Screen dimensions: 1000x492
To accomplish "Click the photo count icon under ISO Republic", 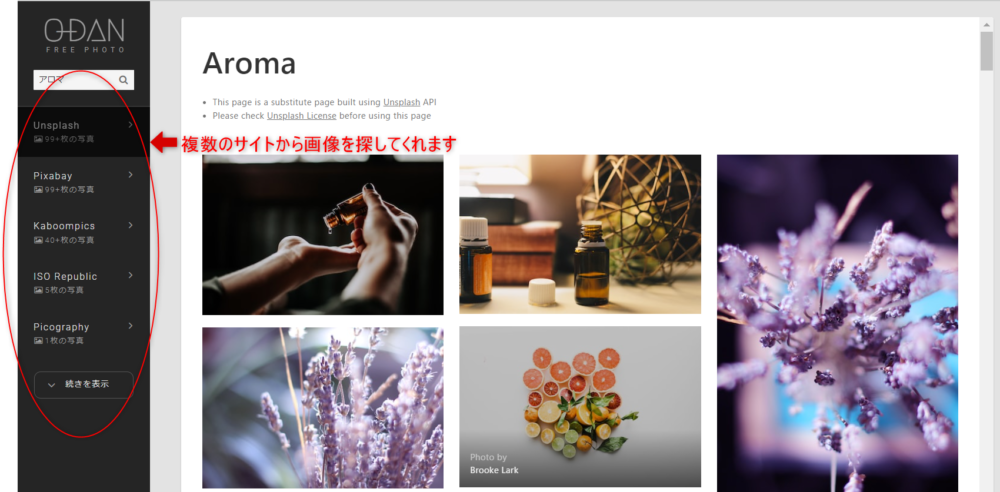I will point(38,290).
